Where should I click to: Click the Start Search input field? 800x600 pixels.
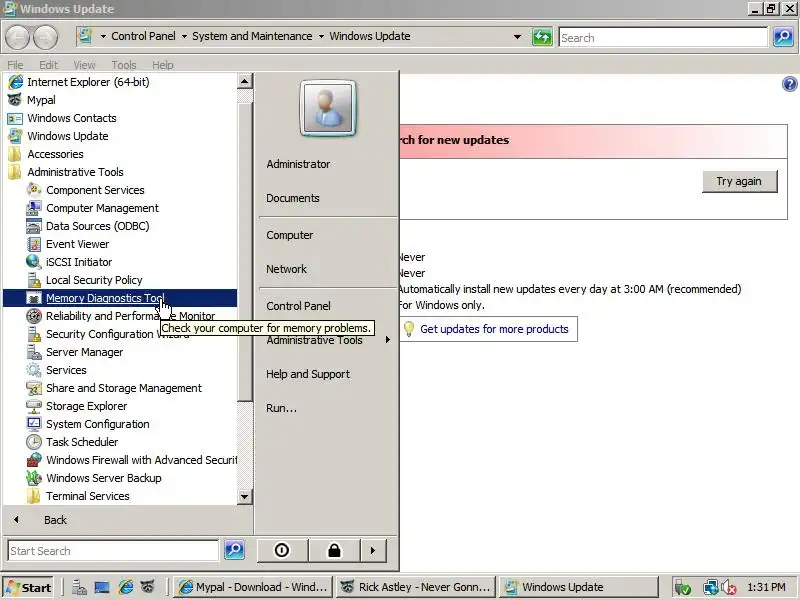[x=113, y=551]
